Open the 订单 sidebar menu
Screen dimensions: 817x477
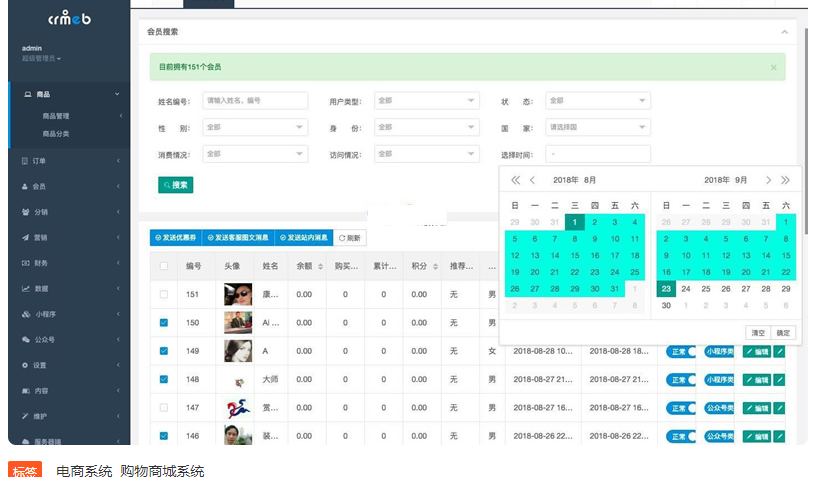pyautogui.click(x=70, y=161)
